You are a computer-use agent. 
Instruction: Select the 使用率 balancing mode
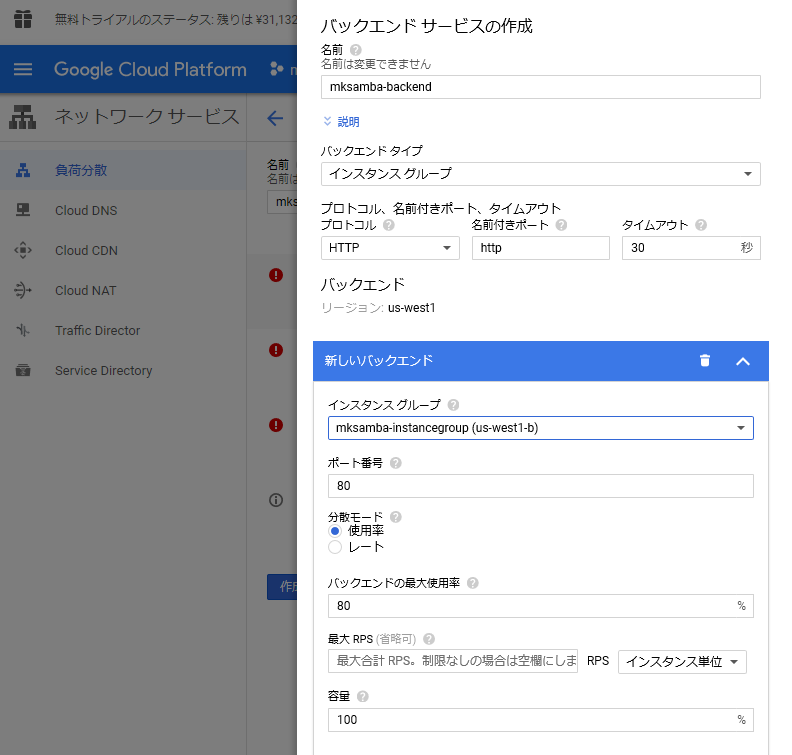click(x=334, y=531)
